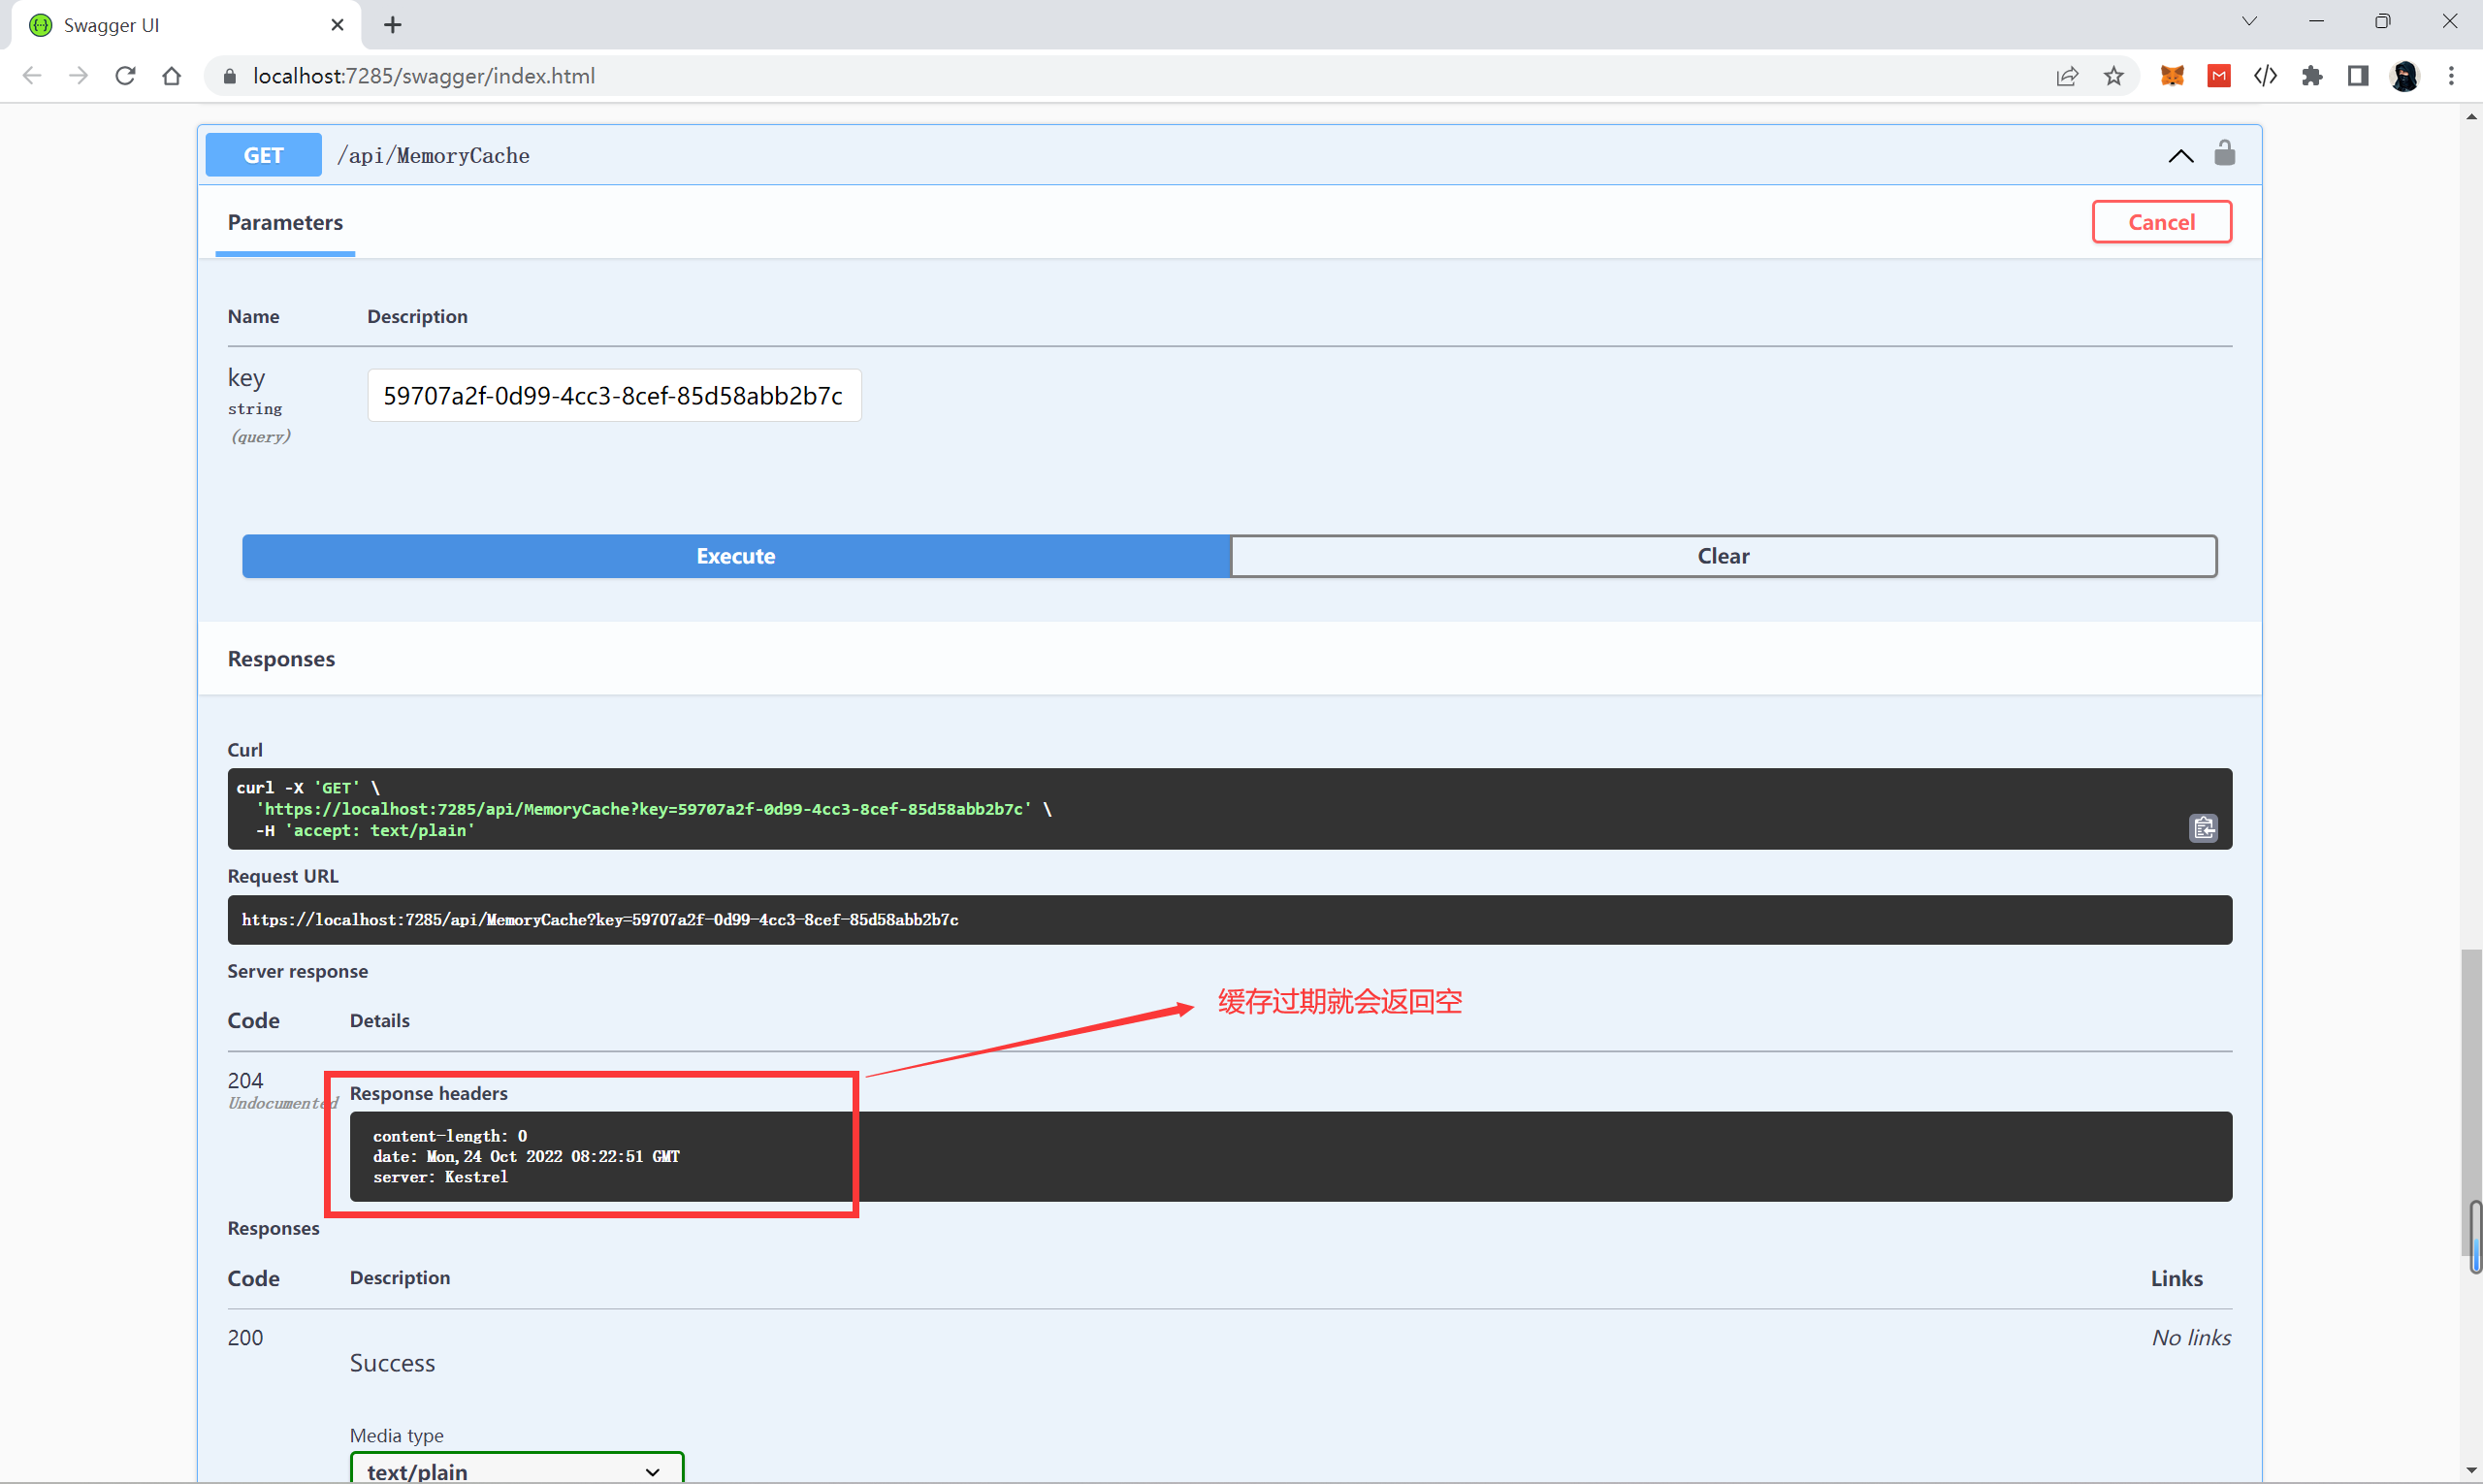Screen dimensions: 2483x1484
Task: Open the MetaMask fox extension
Action: 2172,76
